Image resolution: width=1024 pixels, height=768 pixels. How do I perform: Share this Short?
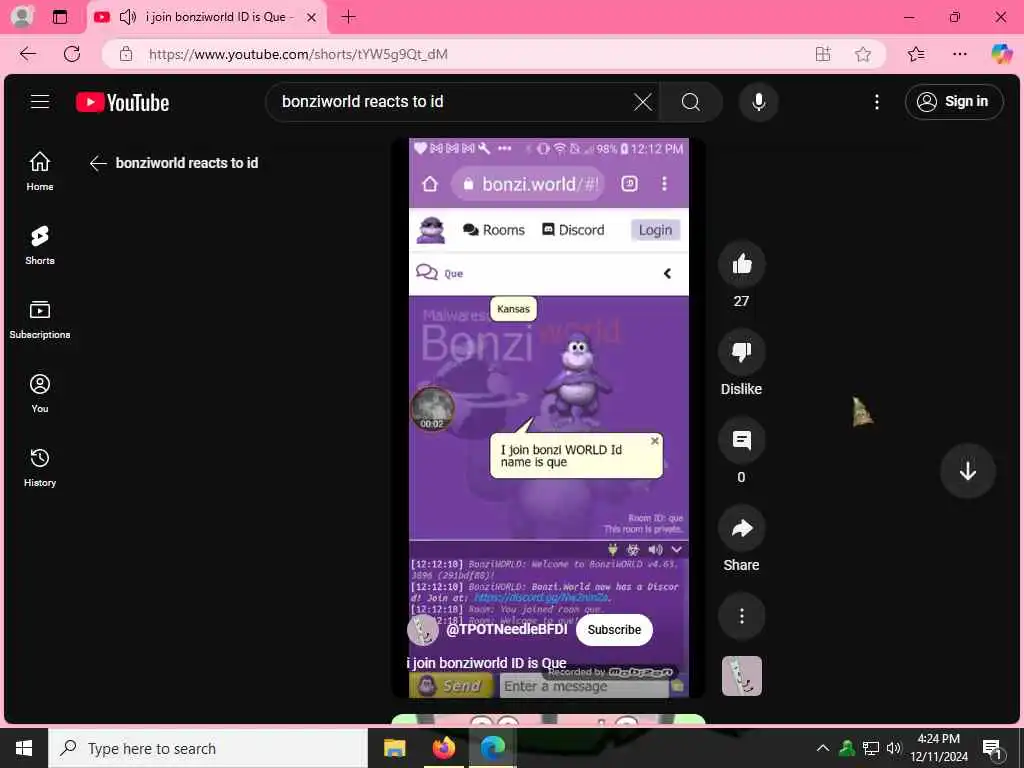point(741,528)
